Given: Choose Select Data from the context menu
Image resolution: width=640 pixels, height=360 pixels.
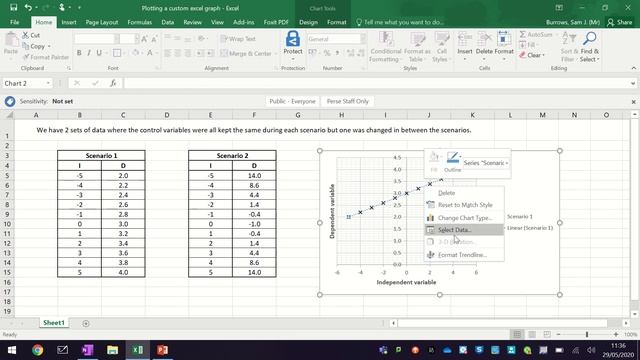Looking at the screenshot, I should (464, 230).
